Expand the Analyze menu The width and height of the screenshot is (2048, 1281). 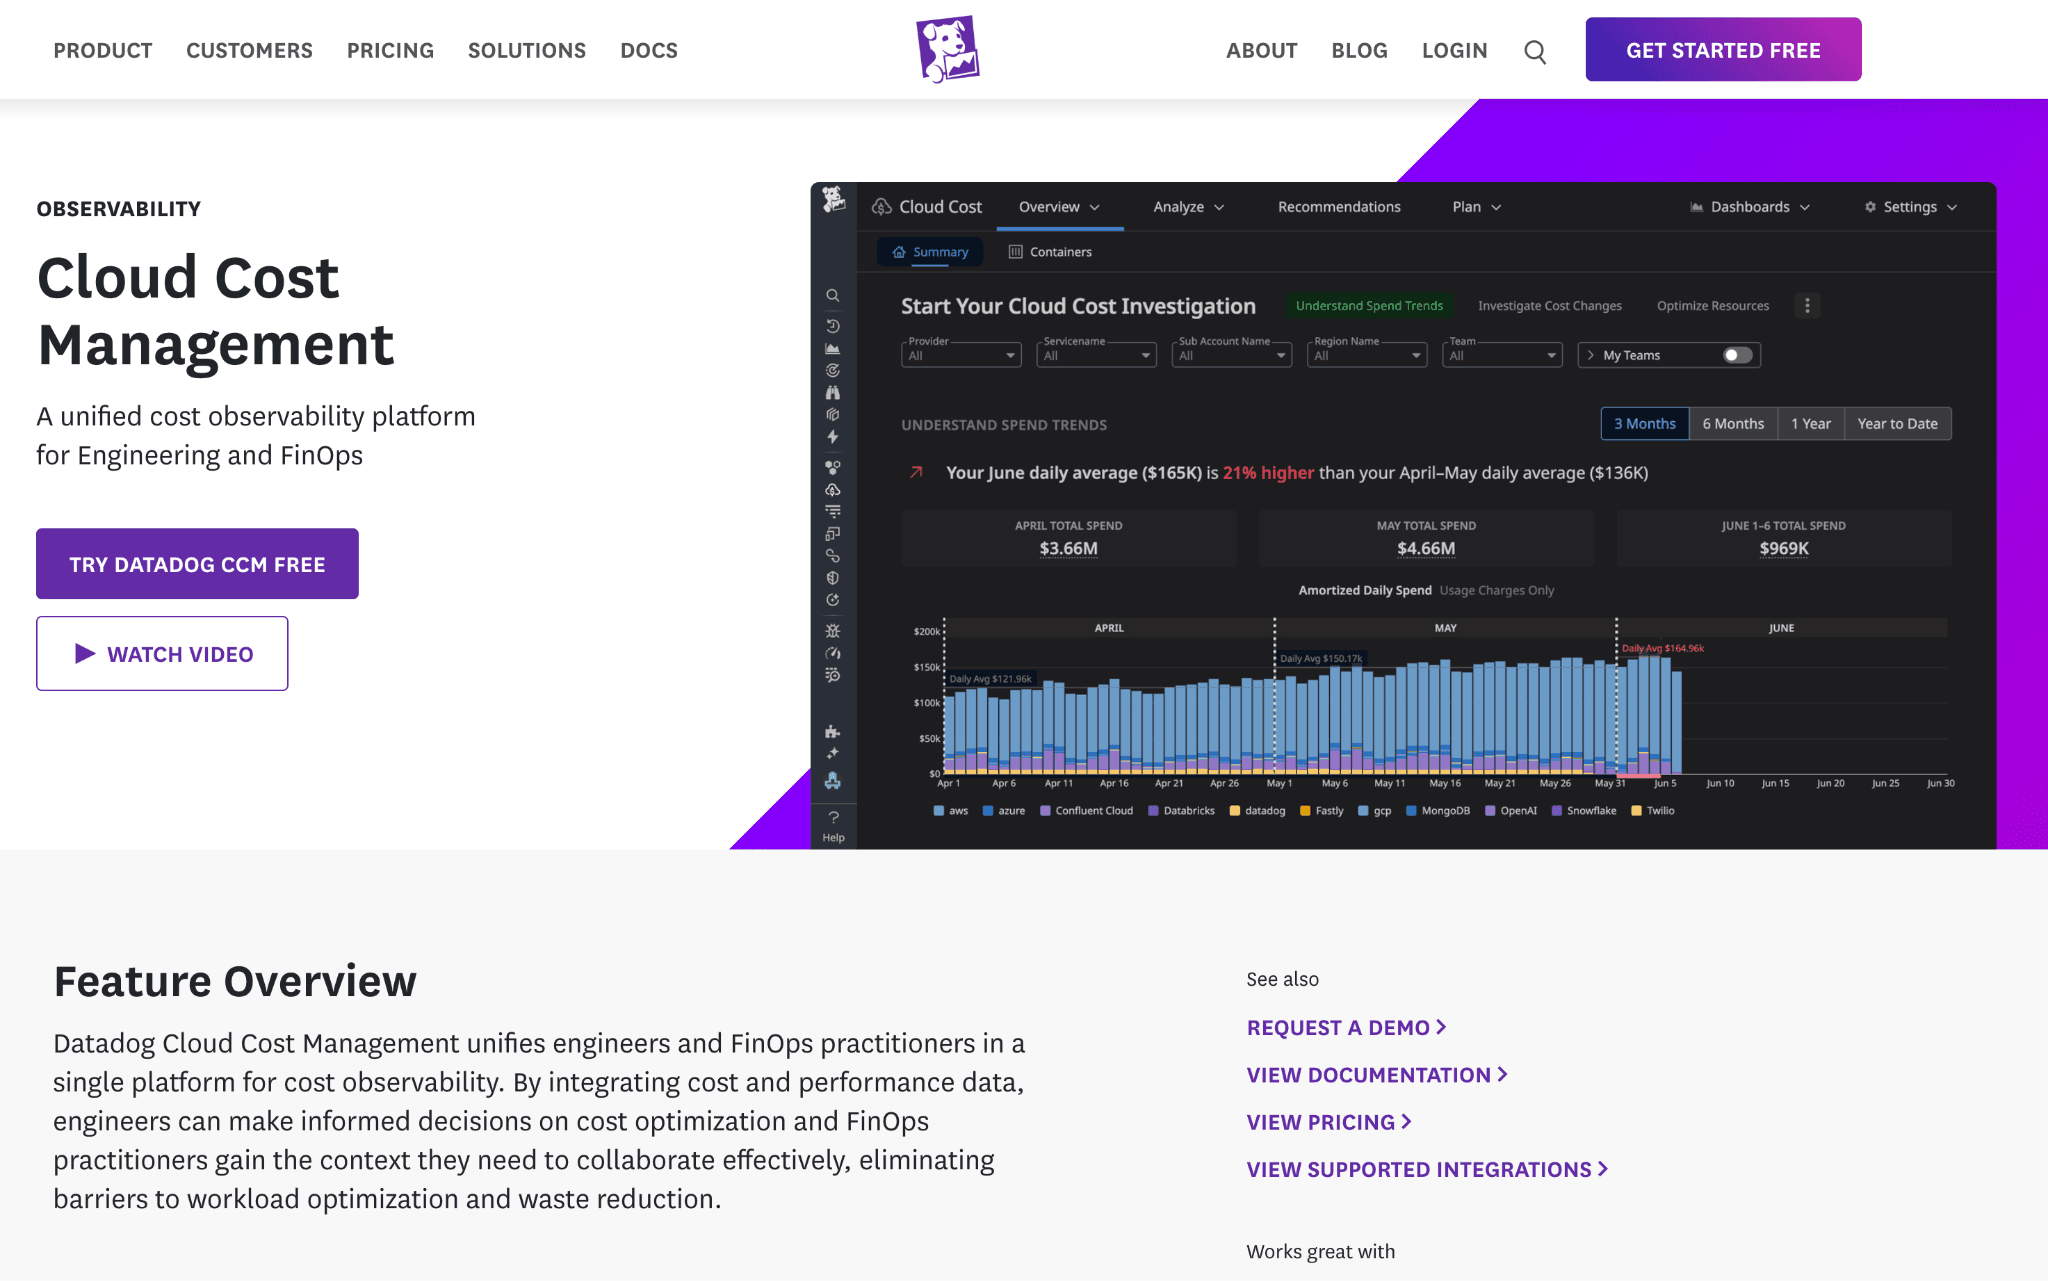click(1188, 207)
